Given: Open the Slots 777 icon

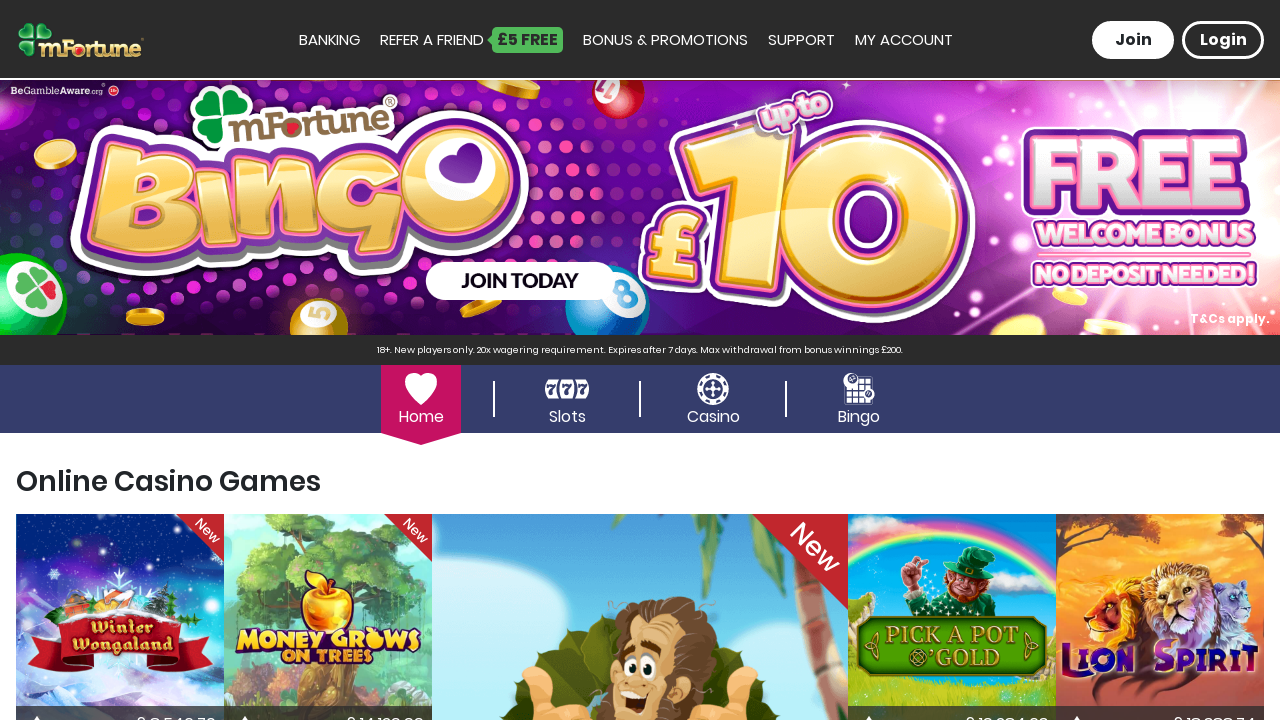Looking at the screenshot, I should tap(567, 389).
